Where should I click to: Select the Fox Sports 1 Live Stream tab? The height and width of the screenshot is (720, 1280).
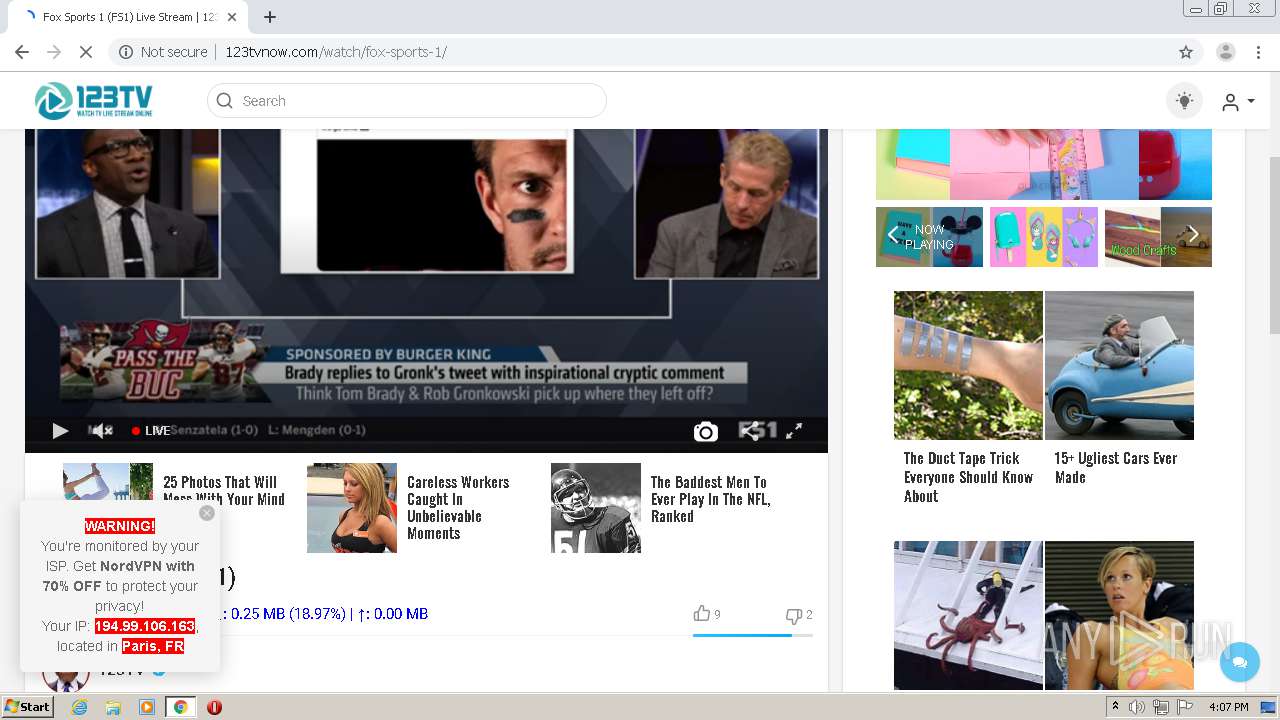click(130, 17)
